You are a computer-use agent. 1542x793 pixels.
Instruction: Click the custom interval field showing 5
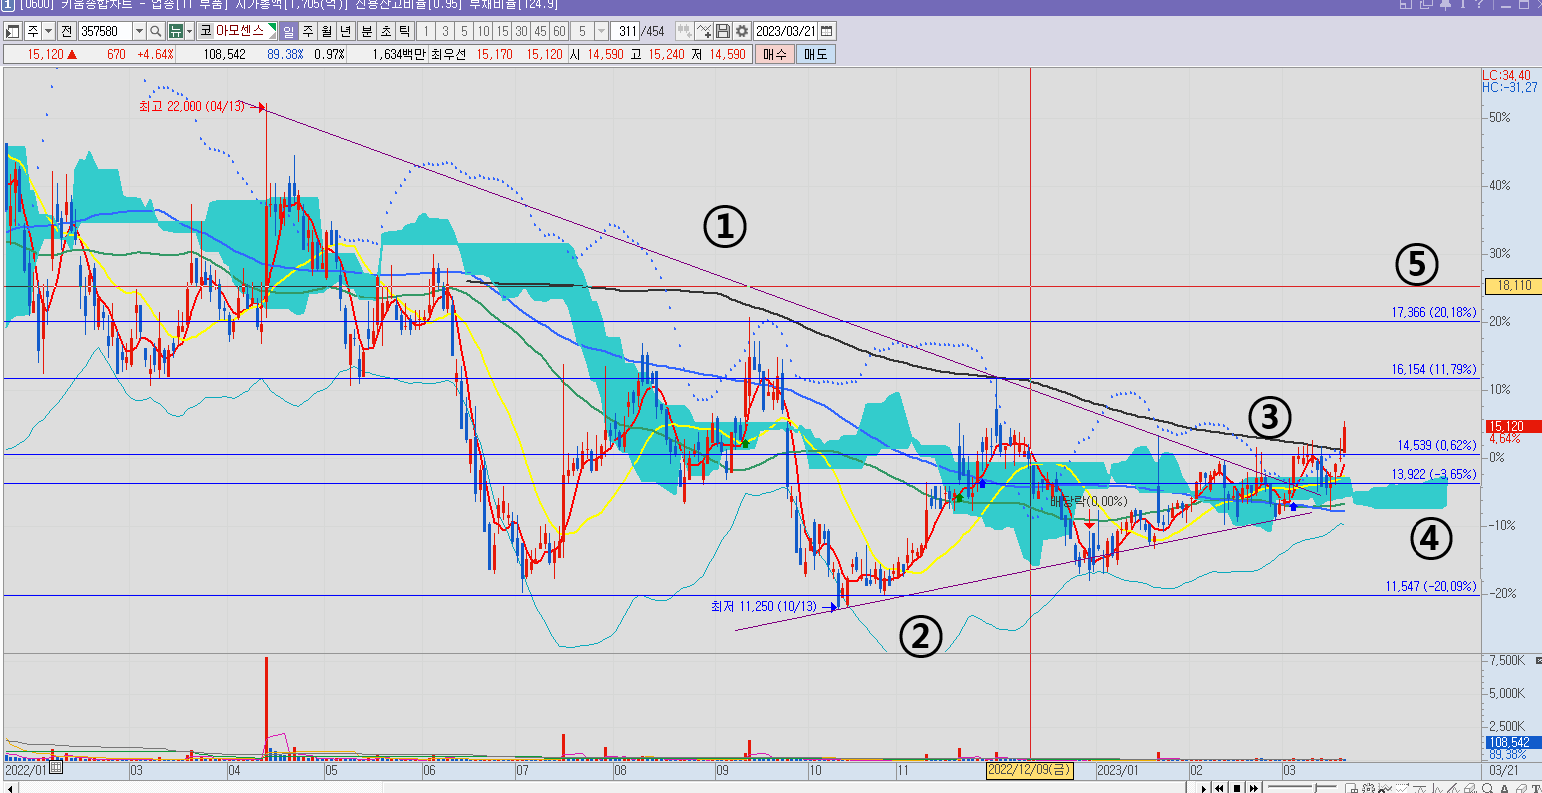582,31
